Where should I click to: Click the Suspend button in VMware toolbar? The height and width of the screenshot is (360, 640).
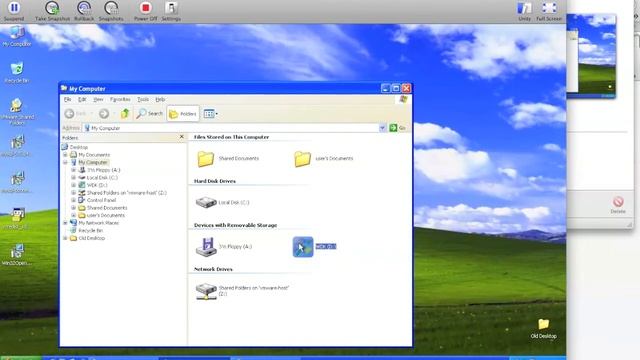pyautogui.click(x=14, y=11)
